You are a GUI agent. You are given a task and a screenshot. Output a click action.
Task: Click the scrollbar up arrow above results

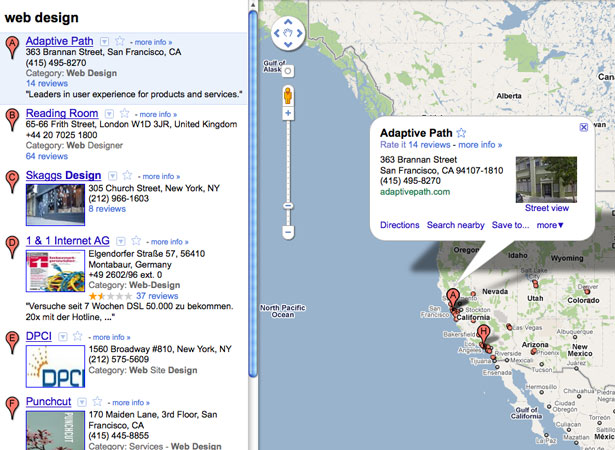(x=253, y=5)
